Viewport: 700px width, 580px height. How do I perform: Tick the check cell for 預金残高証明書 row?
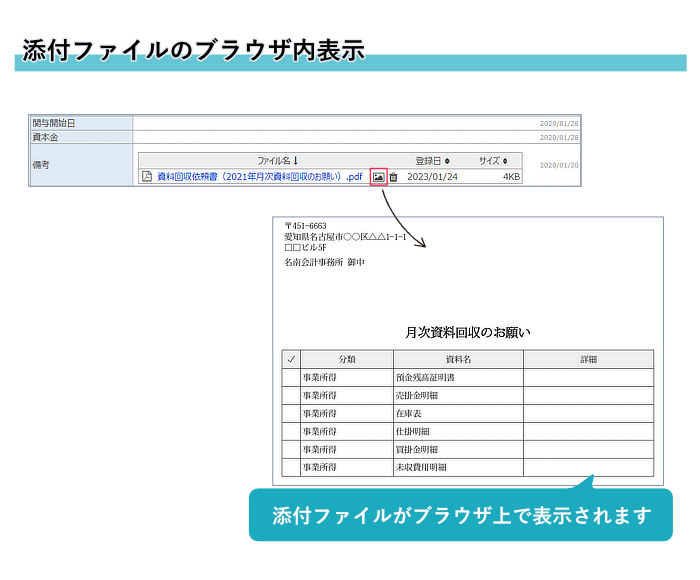tap(291, 378)
